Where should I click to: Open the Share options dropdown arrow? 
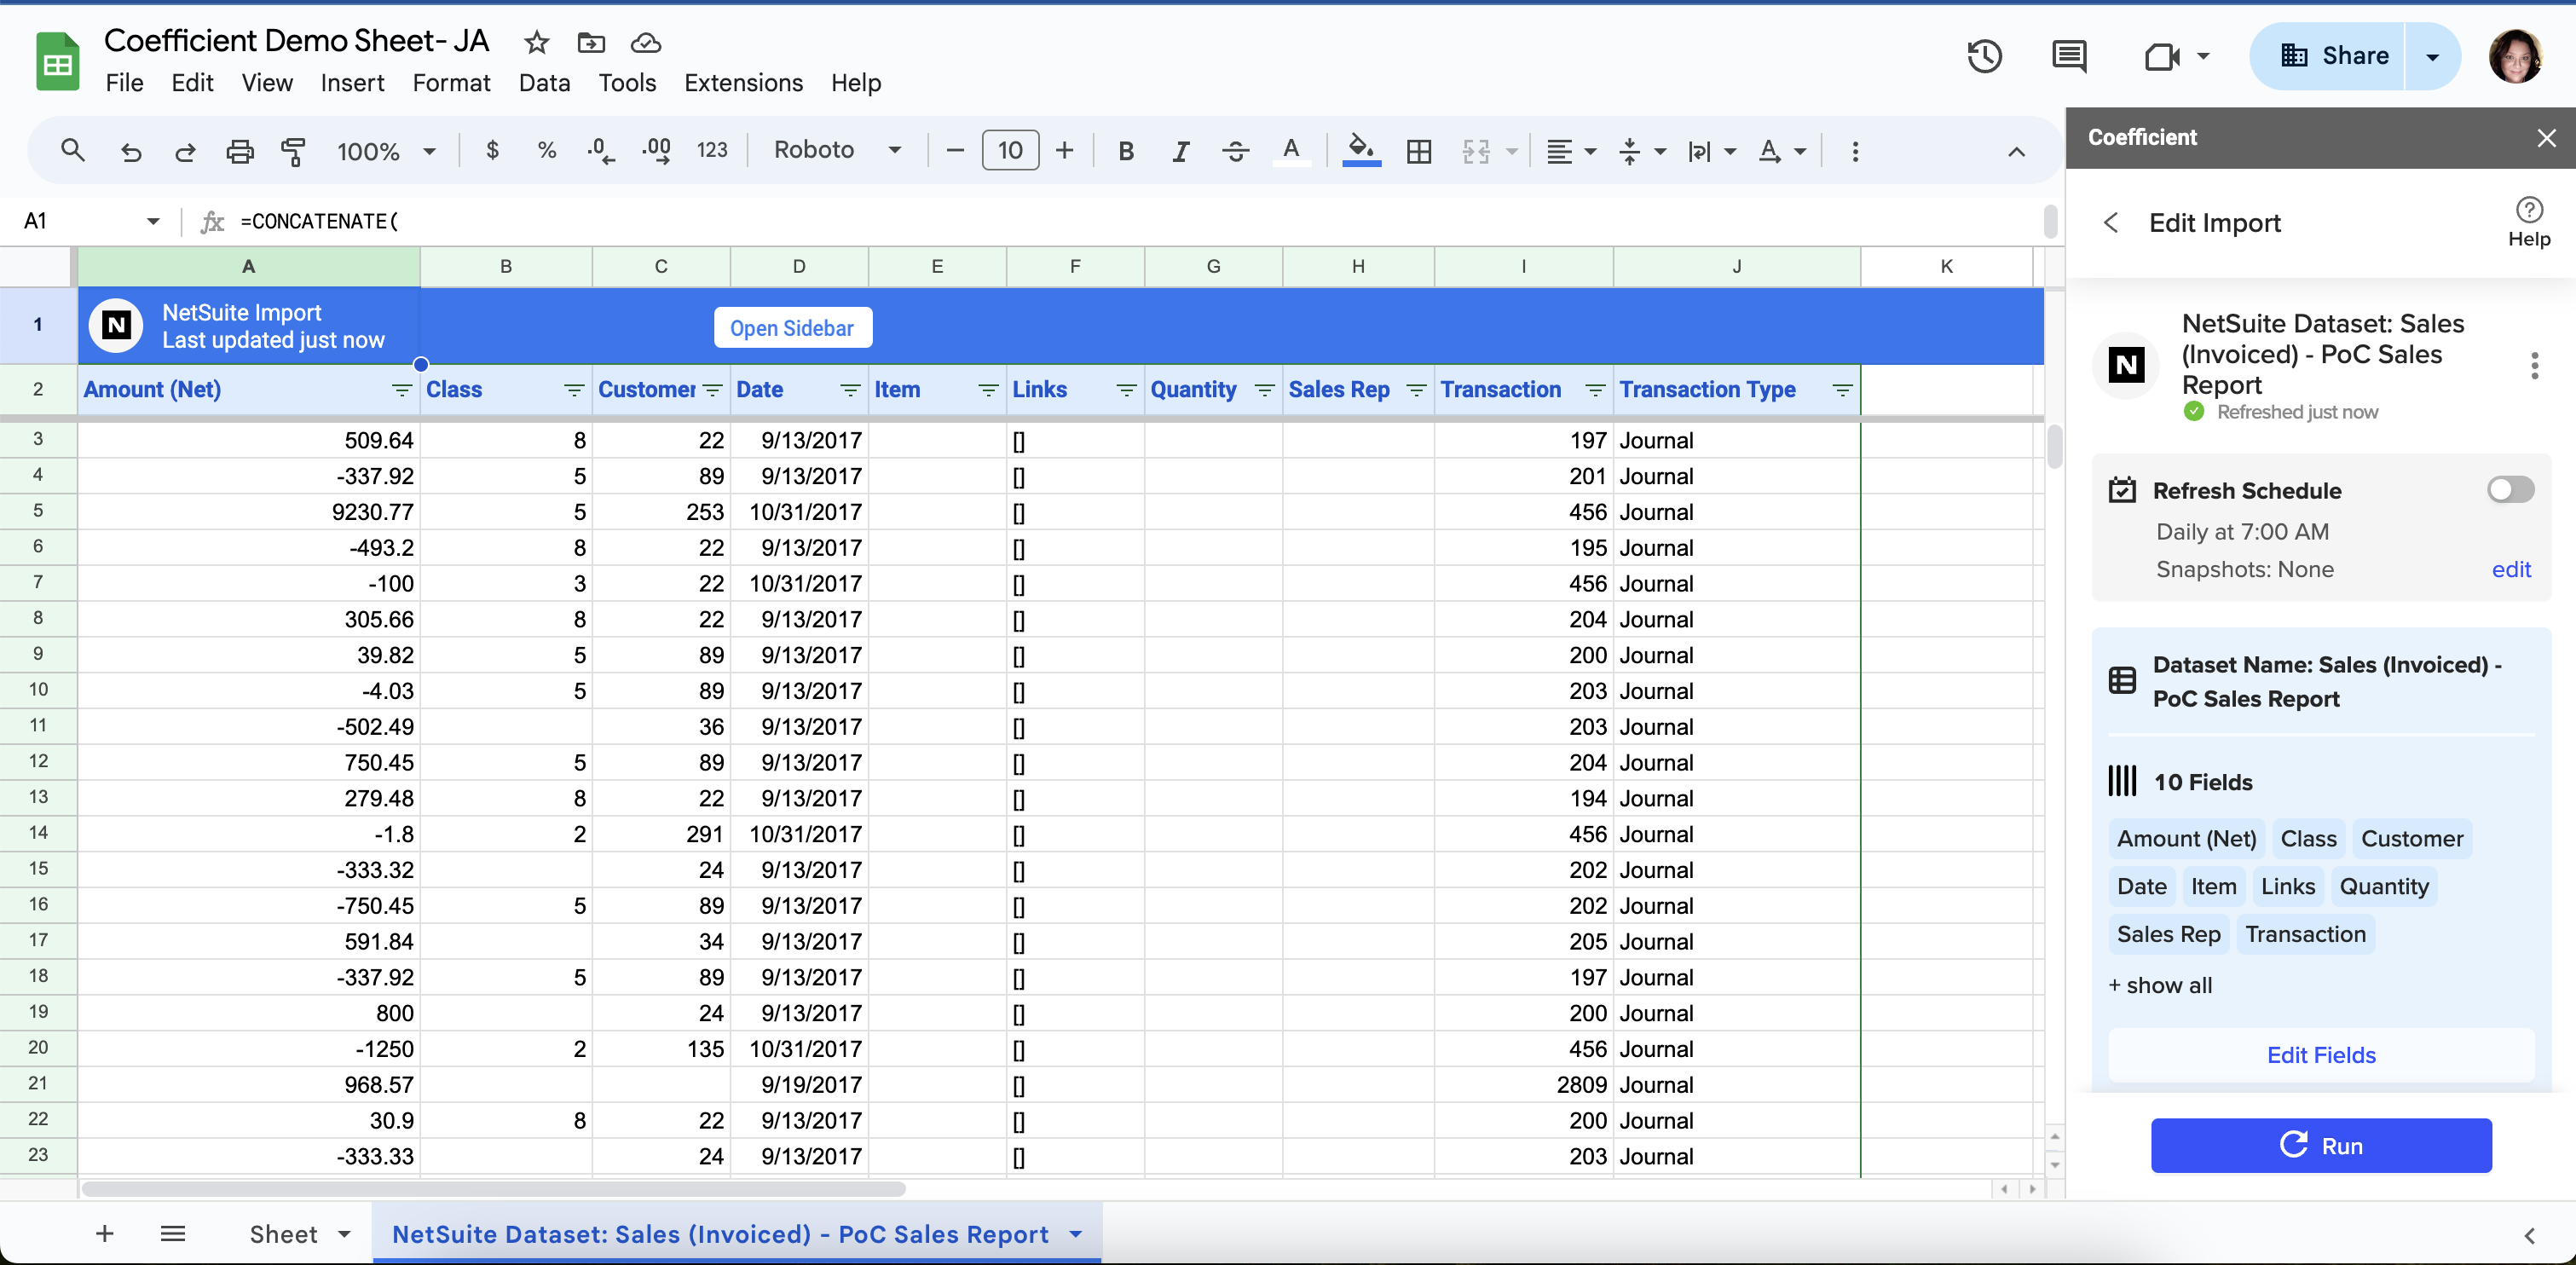[x=2433, y=56]
